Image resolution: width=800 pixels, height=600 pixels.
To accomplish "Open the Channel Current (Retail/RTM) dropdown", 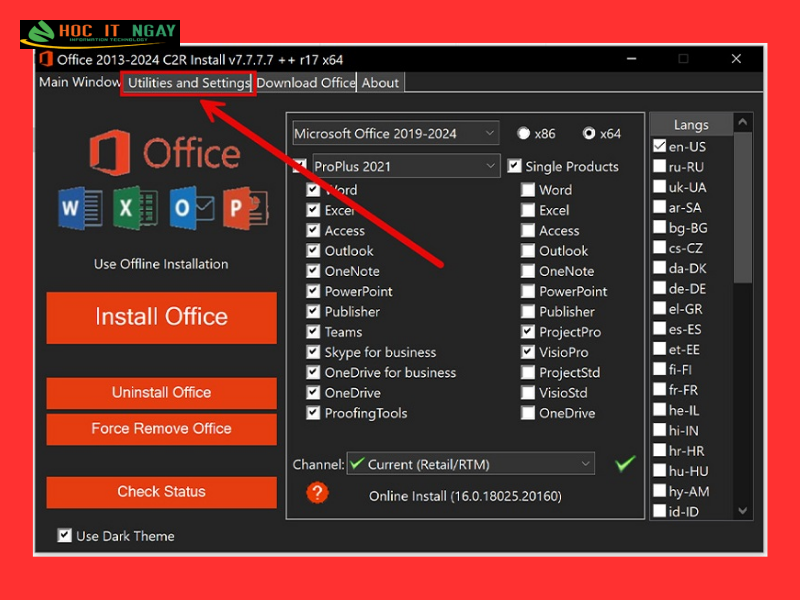I will pos(470,464).
